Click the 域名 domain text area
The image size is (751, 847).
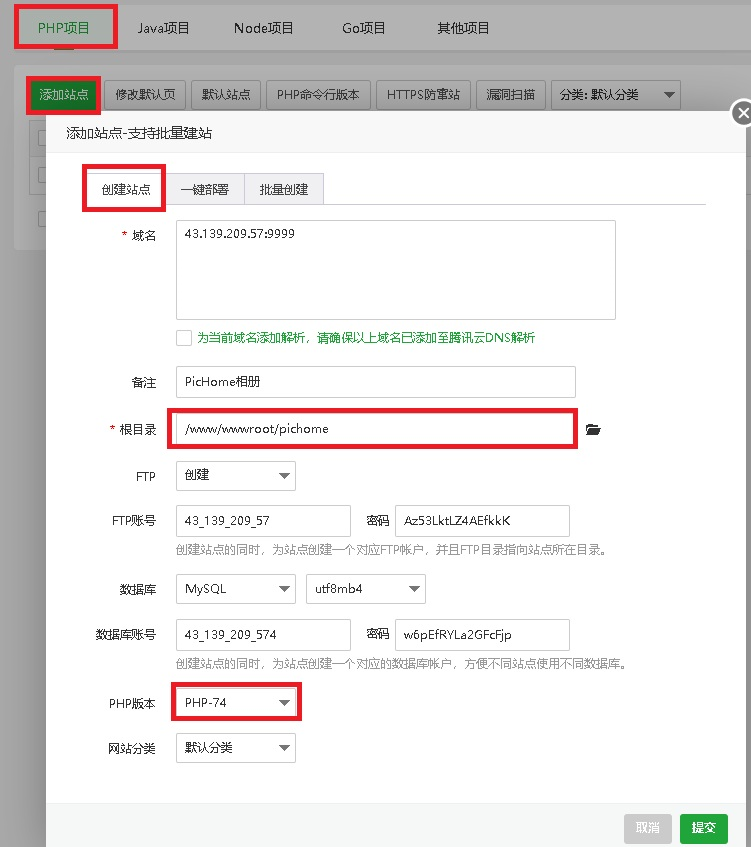[395, 270]
